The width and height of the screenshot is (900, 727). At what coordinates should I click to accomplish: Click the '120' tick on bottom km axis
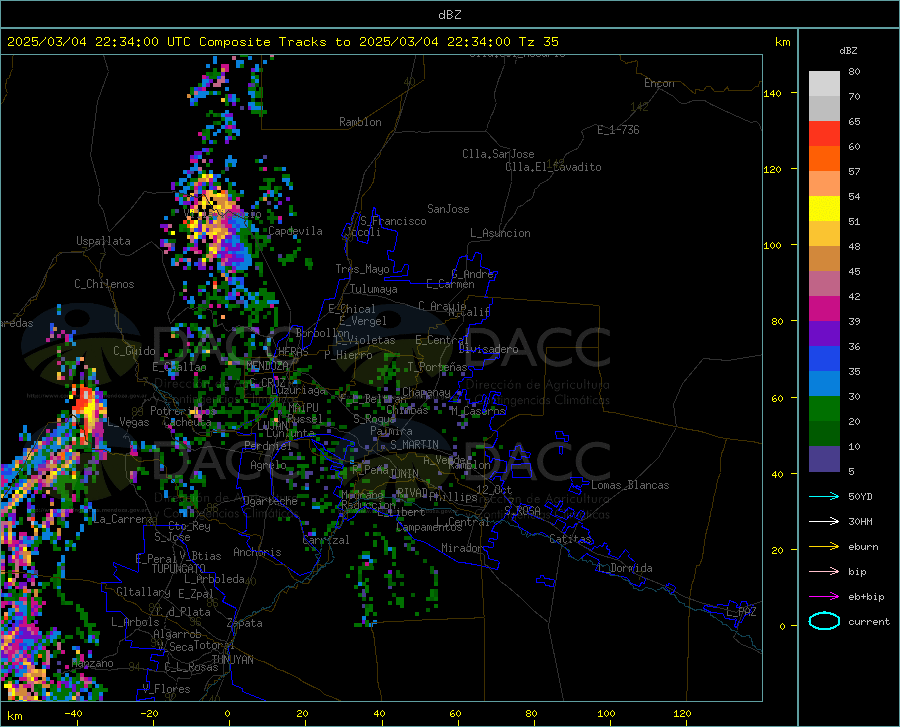pos(682,714)
